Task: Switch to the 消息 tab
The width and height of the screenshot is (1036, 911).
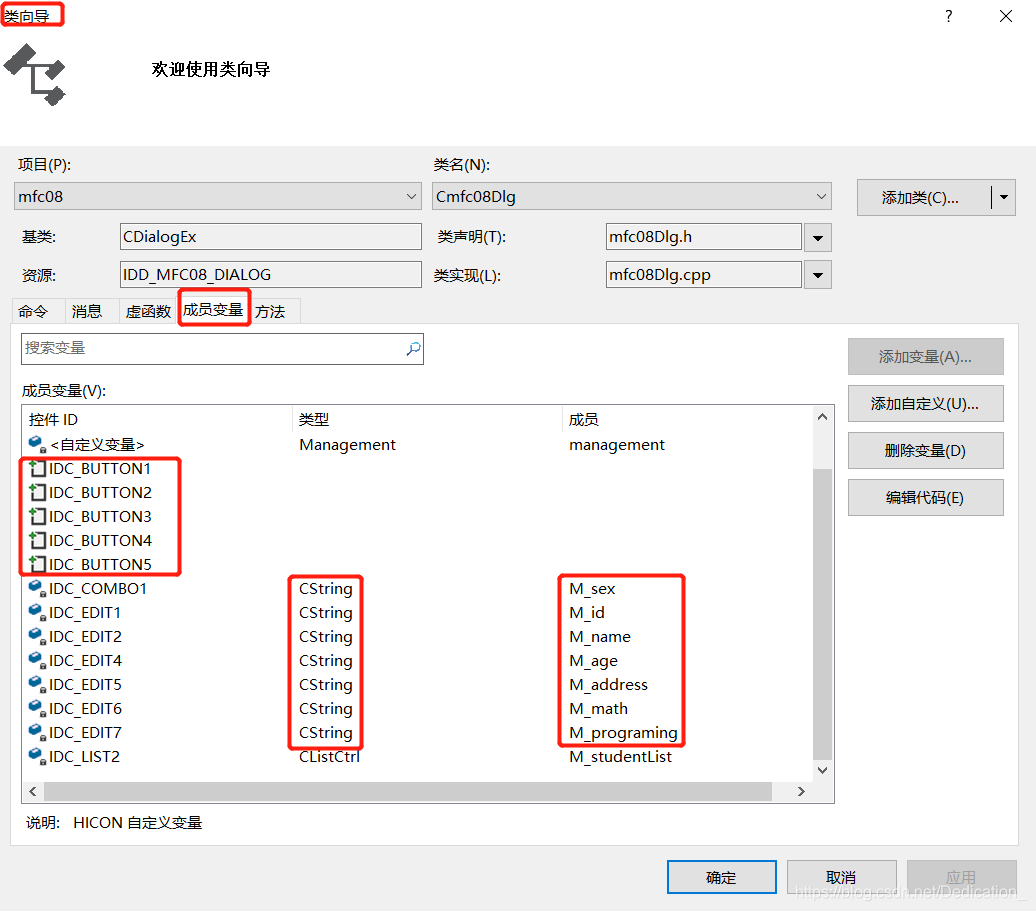Action: point(87,311)
